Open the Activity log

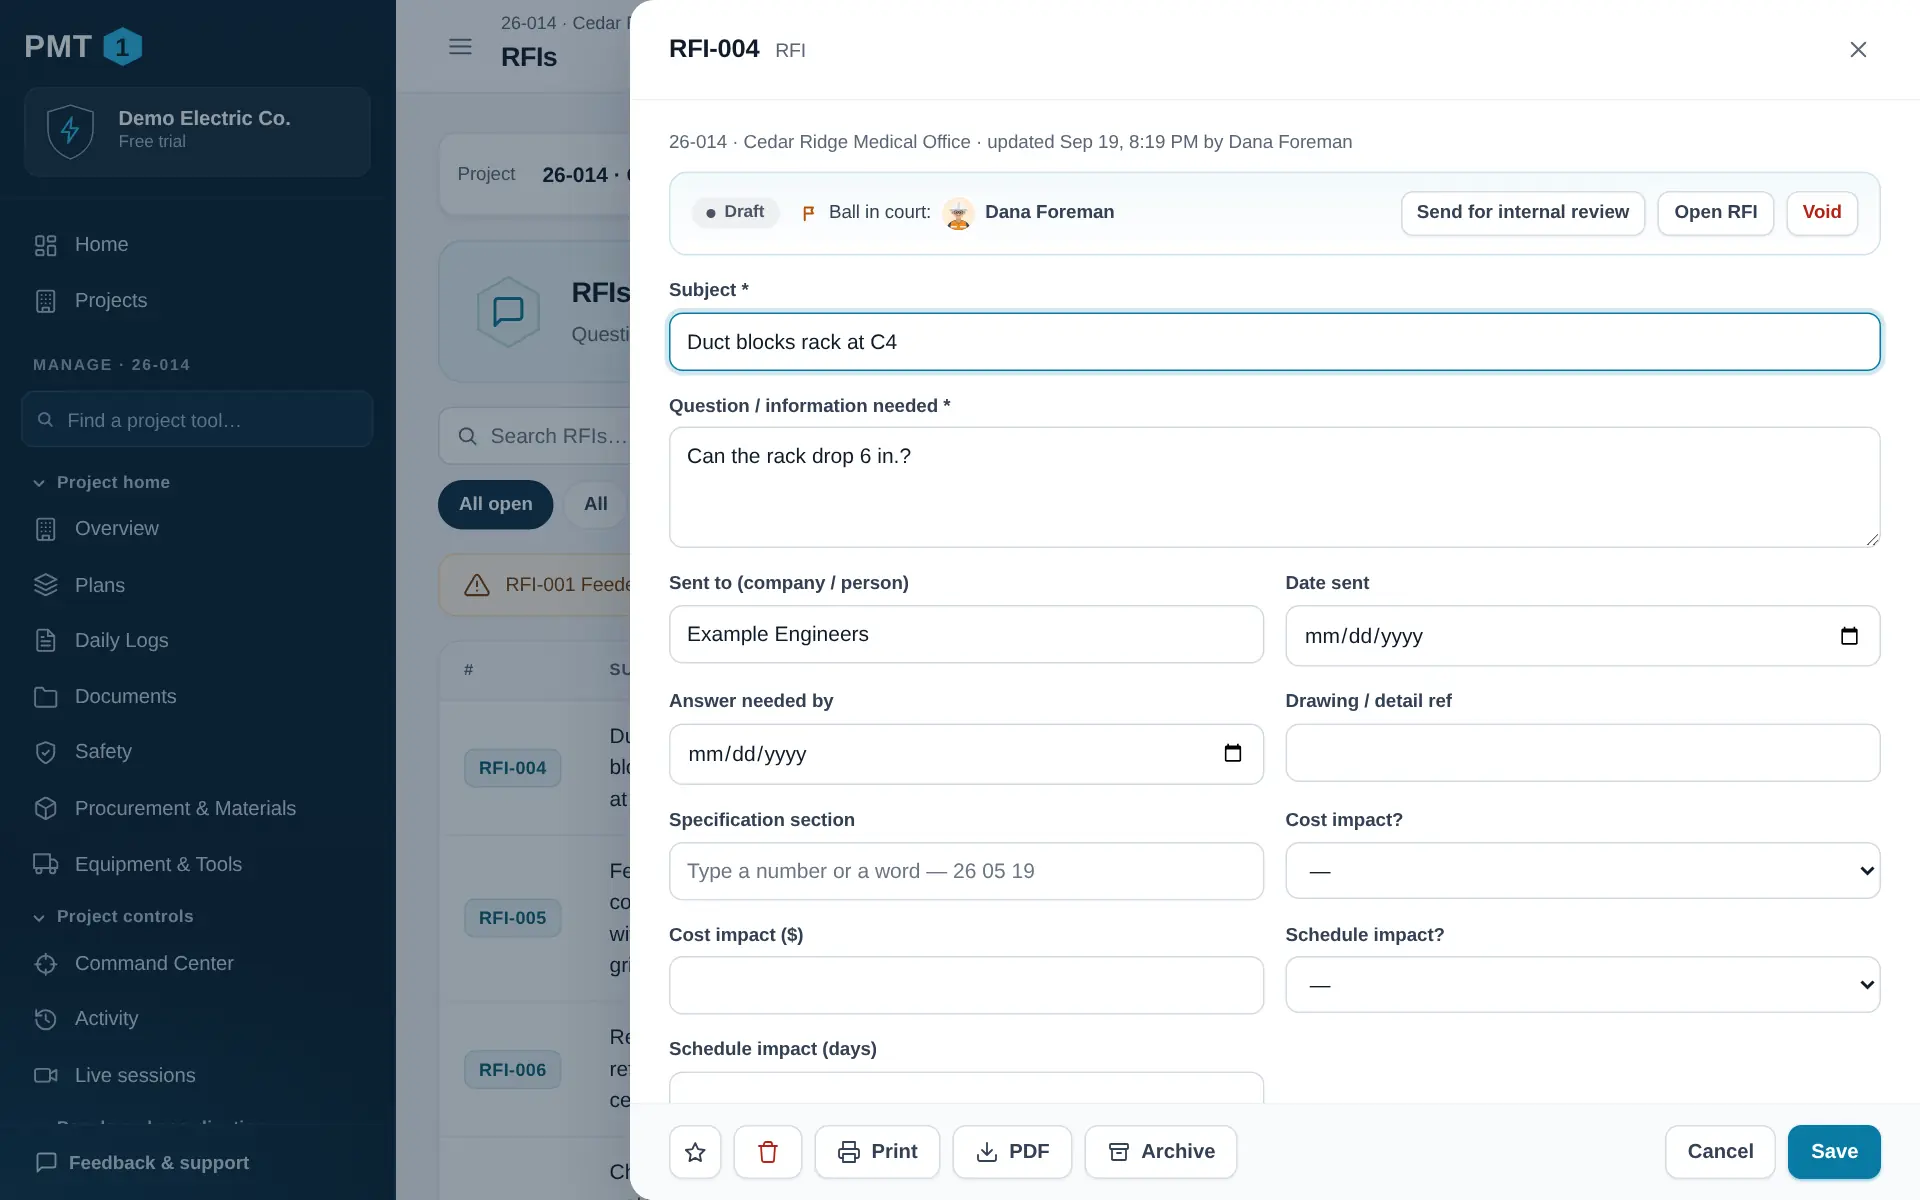point(198,1019)
